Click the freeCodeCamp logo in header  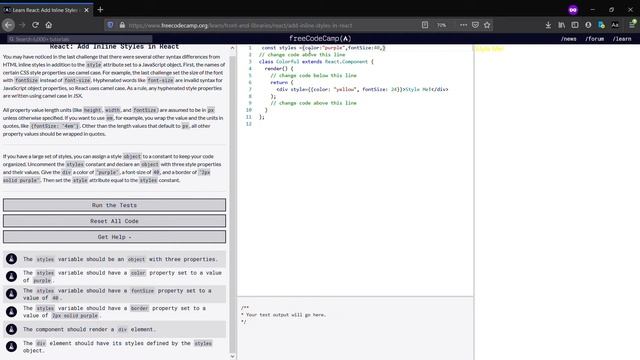coord(320,38)
